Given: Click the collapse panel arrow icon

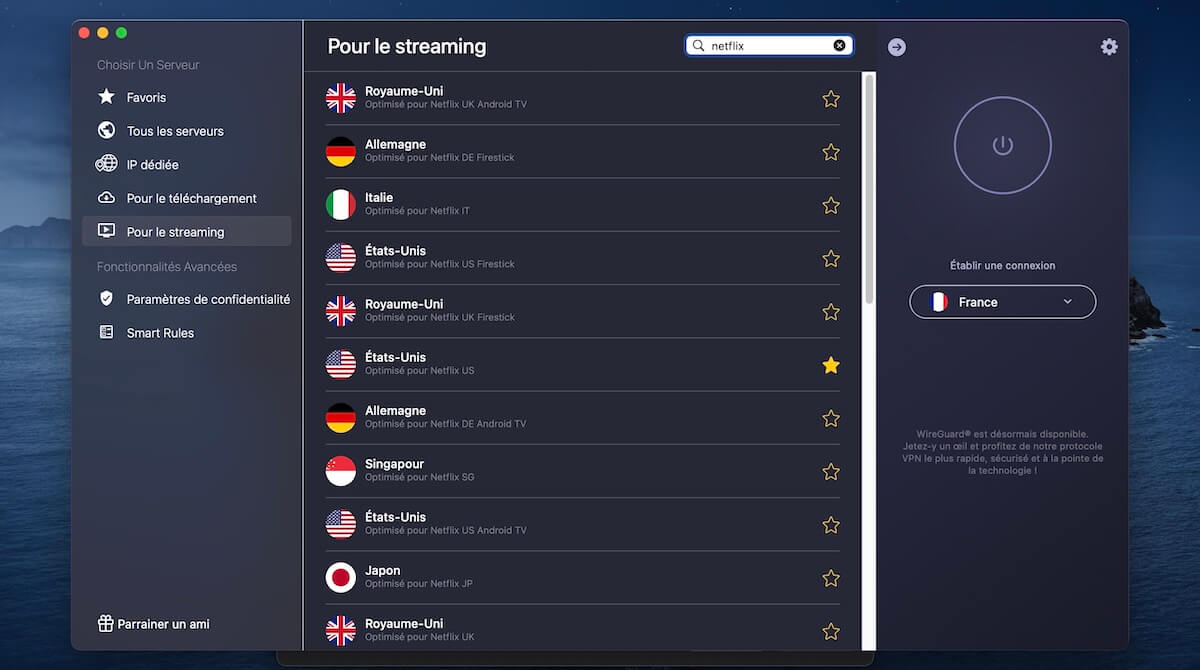Looking at the screenshot, I should (897, 47).
